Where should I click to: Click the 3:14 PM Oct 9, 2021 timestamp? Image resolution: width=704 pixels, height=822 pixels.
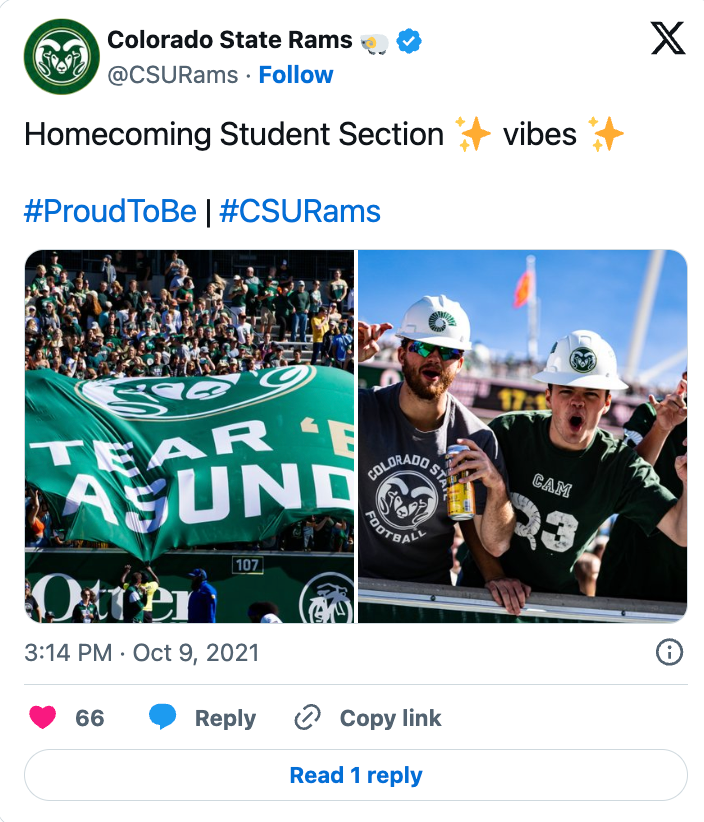tap(142, 653)
